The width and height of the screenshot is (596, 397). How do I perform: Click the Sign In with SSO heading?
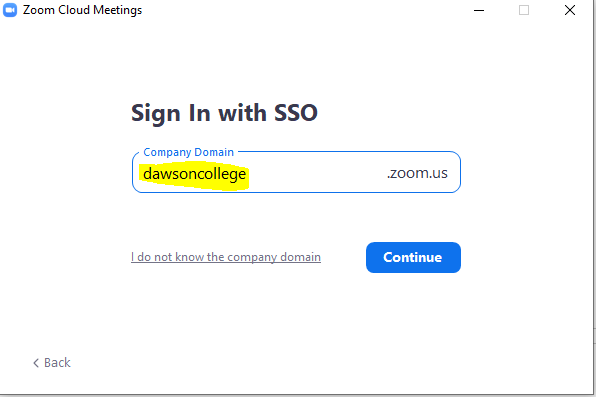(x=224, y=113)
